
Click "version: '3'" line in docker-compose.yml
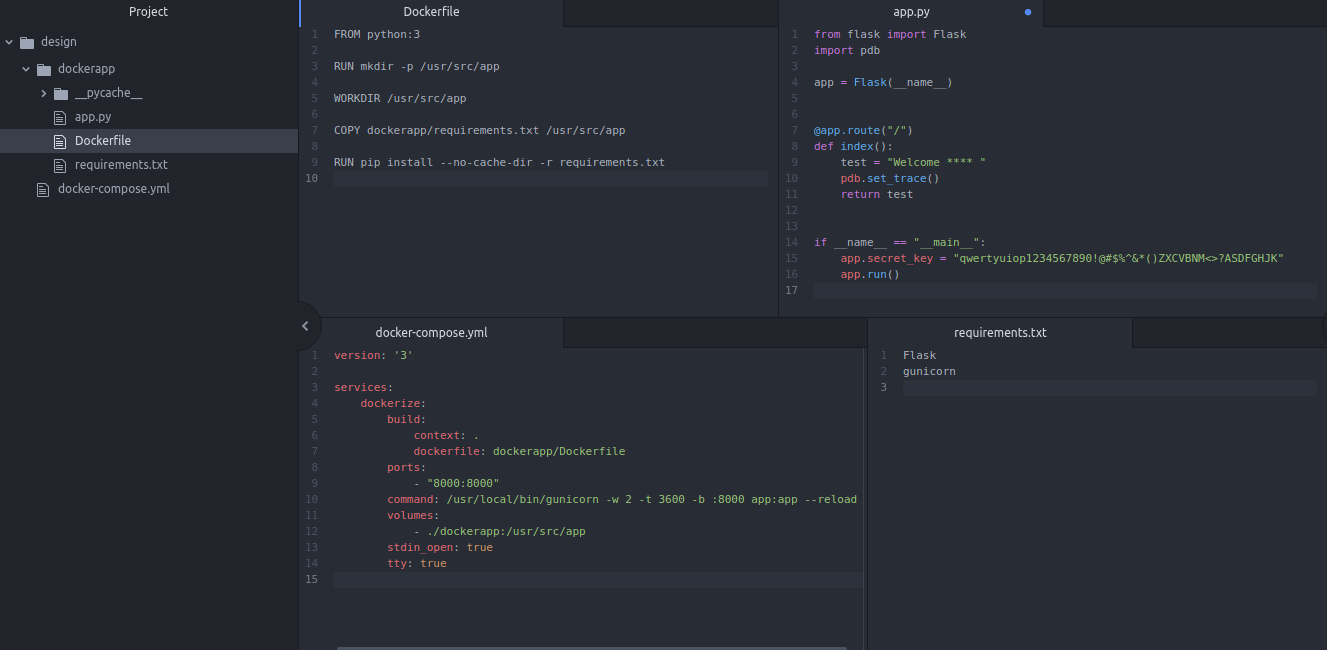click(374, 355)
